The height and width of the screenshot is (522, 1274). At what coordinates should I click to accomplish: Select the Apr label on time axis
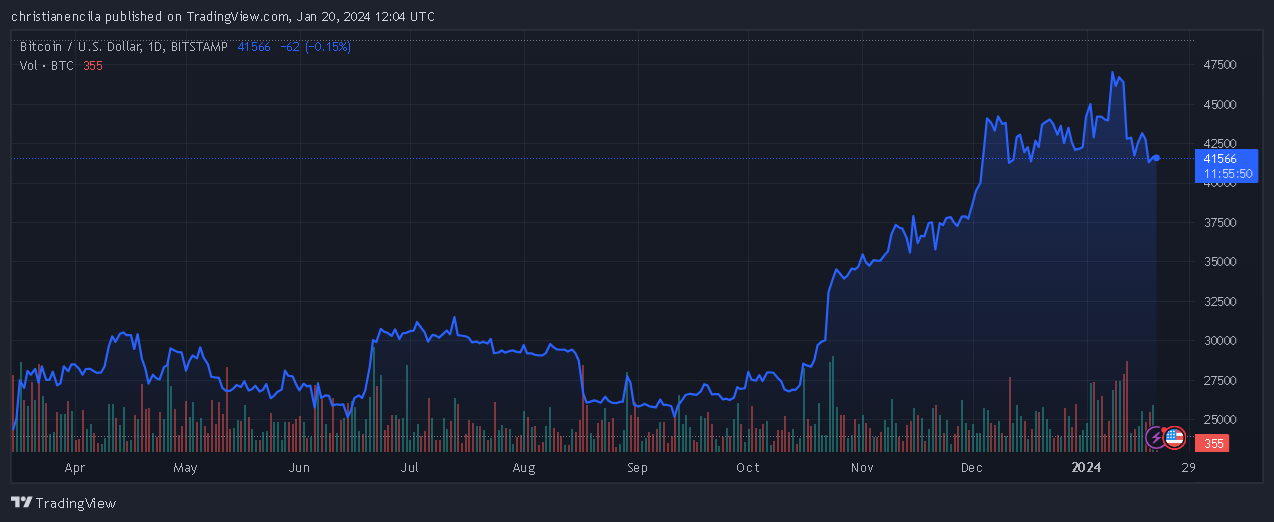[74, 467]
